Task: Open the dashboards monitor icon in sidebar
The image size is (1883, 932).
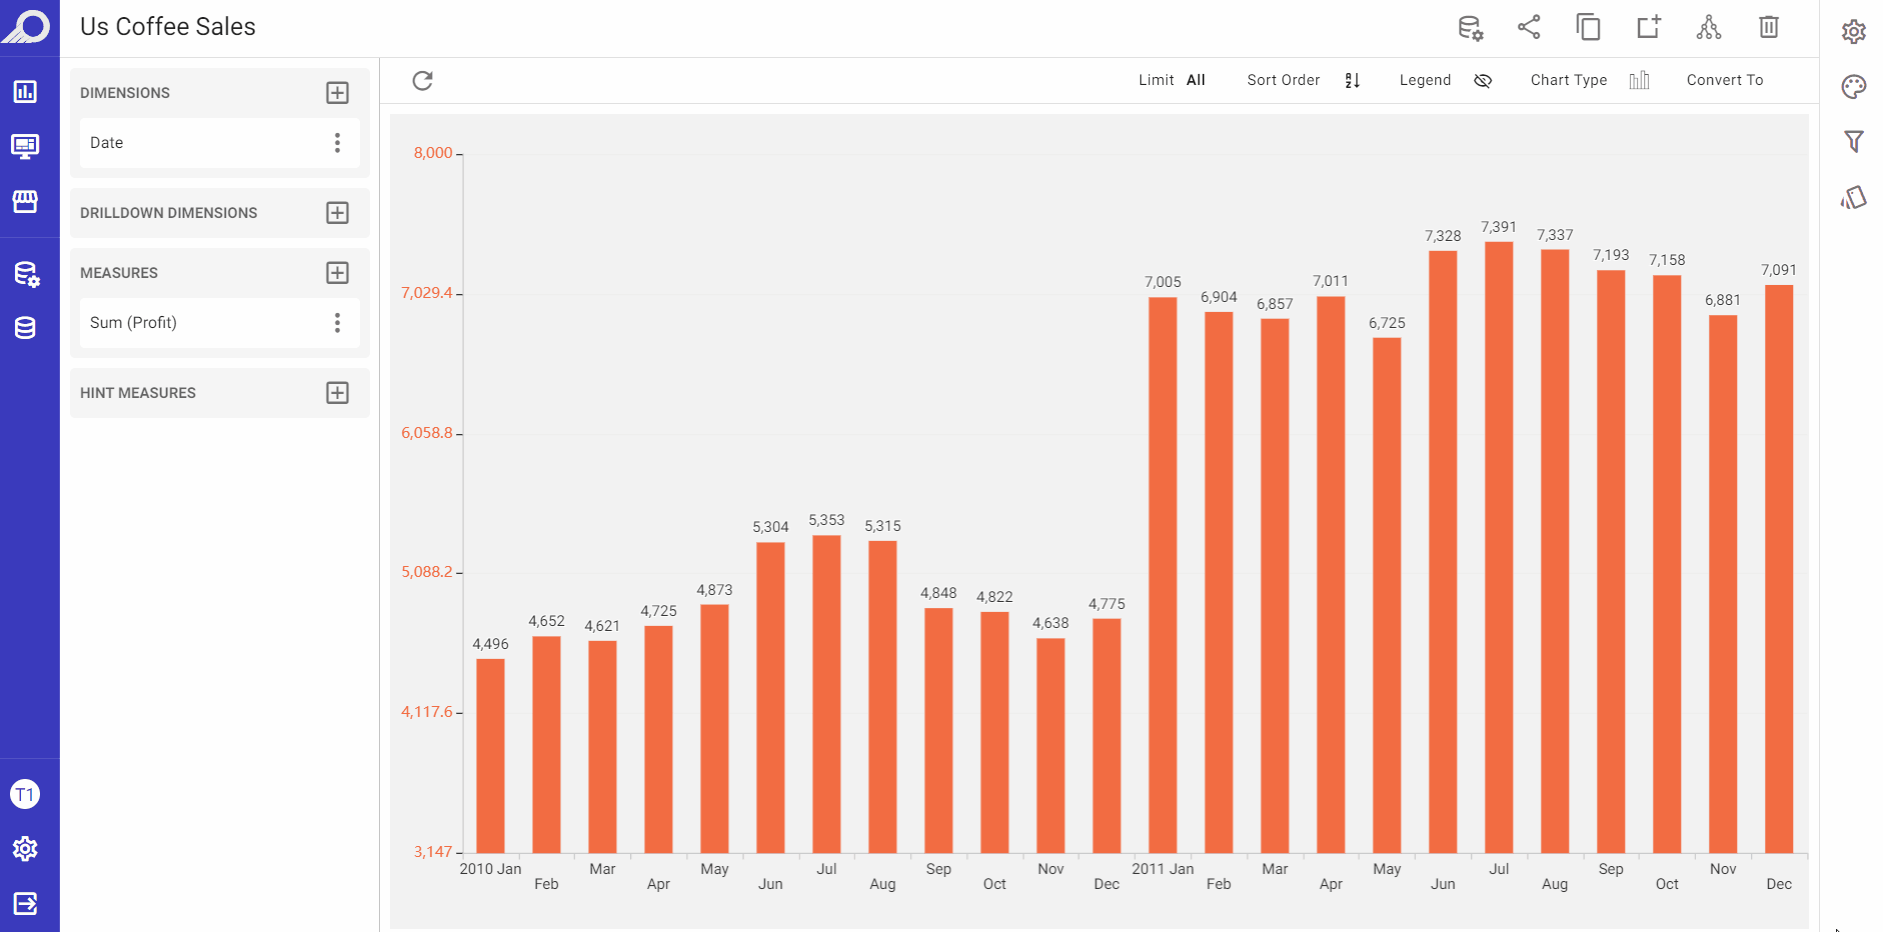Action: click(25, 147)
